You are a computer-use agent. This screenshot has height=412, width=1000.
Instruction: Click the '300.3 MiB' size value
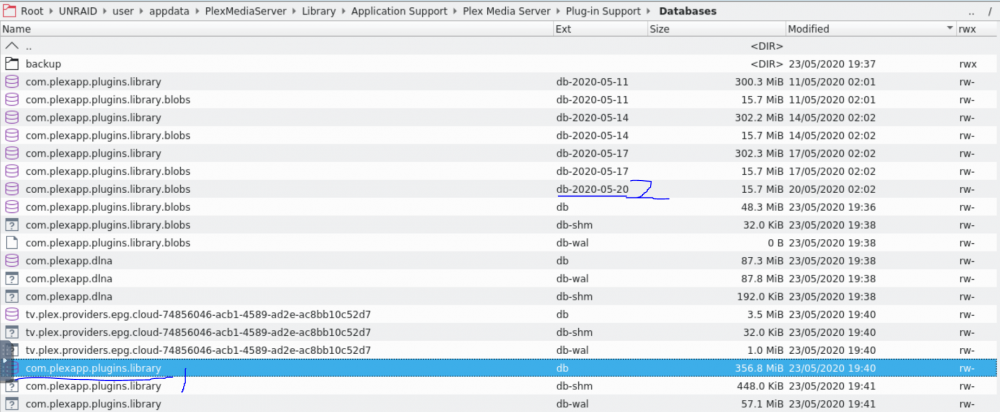(758, 82)
